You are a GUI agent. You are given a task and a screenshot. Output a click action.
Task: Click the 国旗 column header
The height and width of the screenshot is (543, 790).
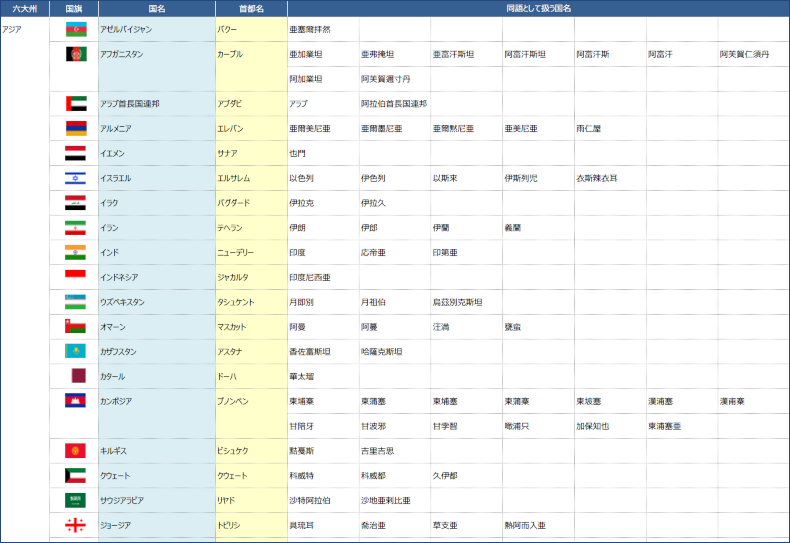pyautogui.click(x=74, y=8)
